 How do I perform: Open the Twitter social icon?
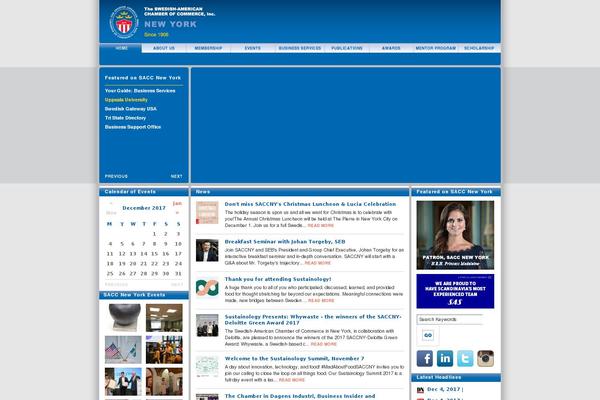tap(465, 359)
